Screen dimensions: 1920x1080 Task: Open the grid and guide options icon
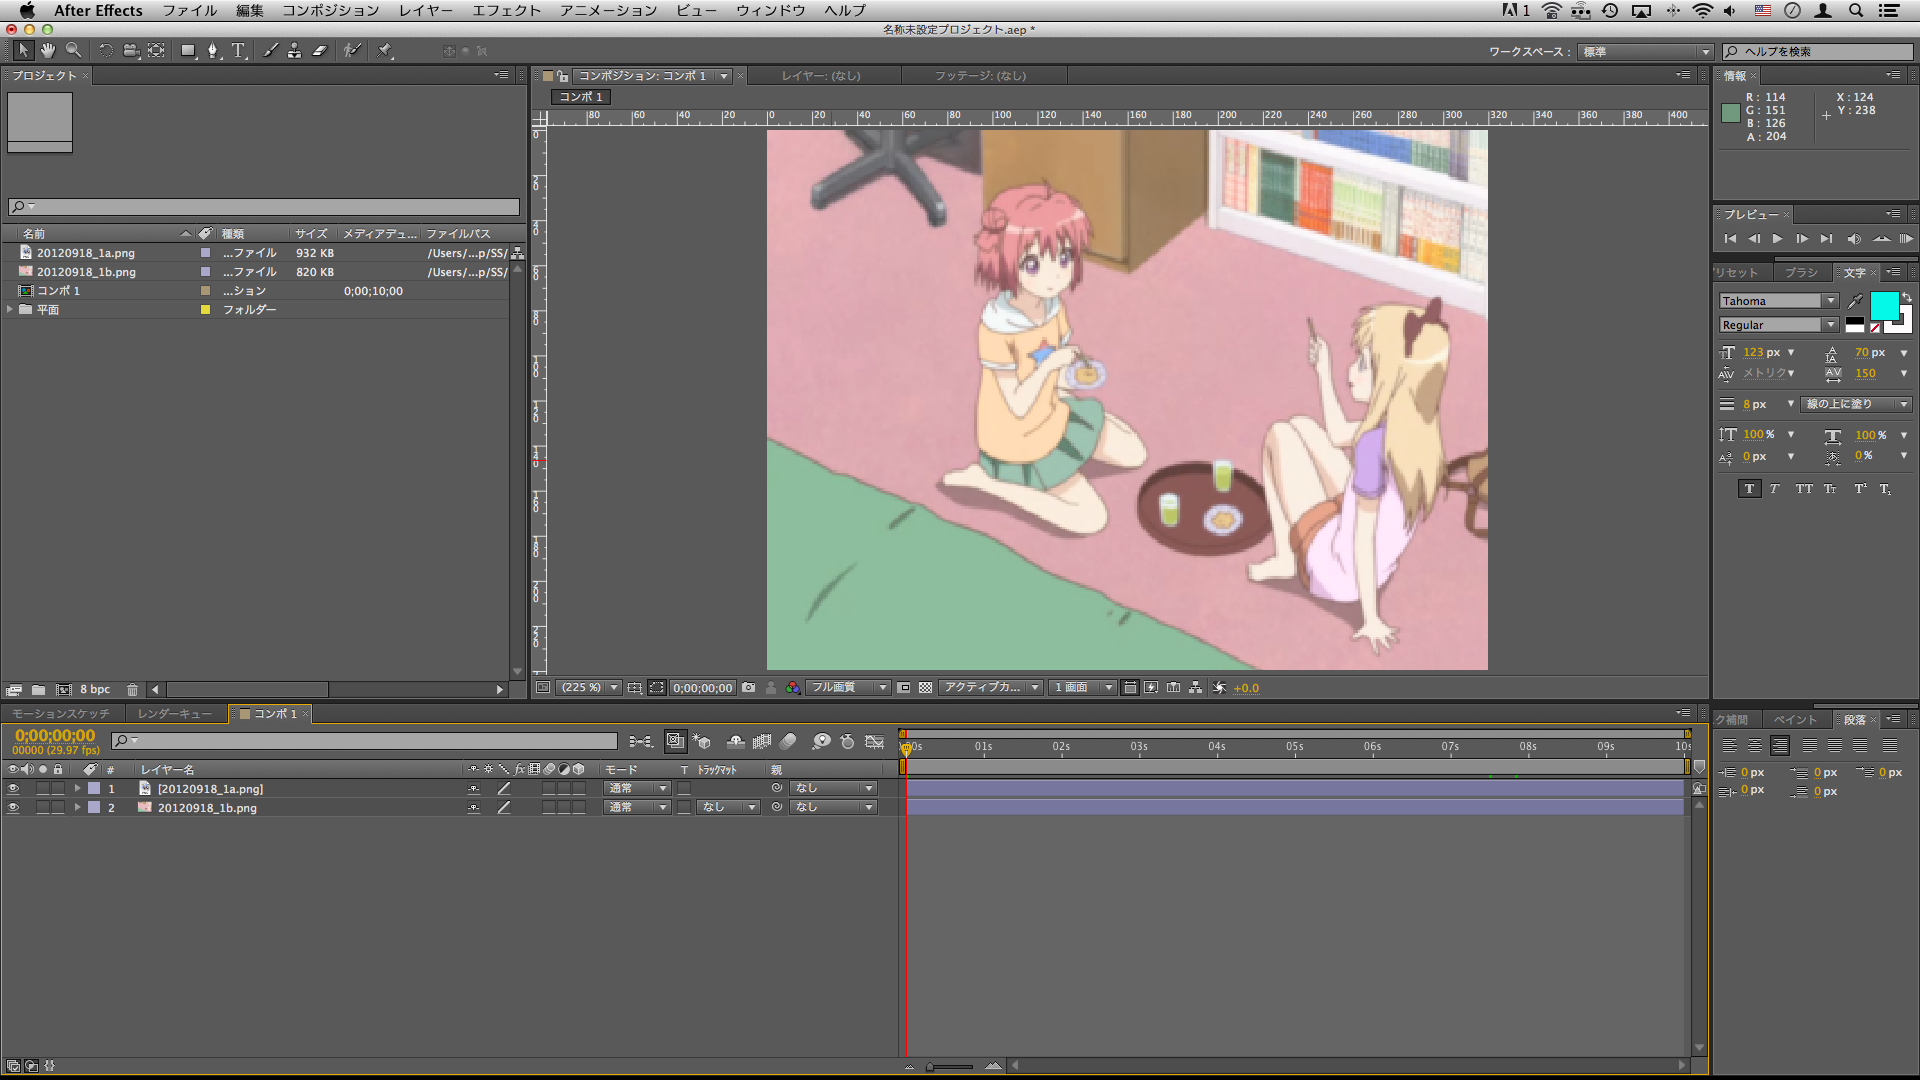(634, 688)
